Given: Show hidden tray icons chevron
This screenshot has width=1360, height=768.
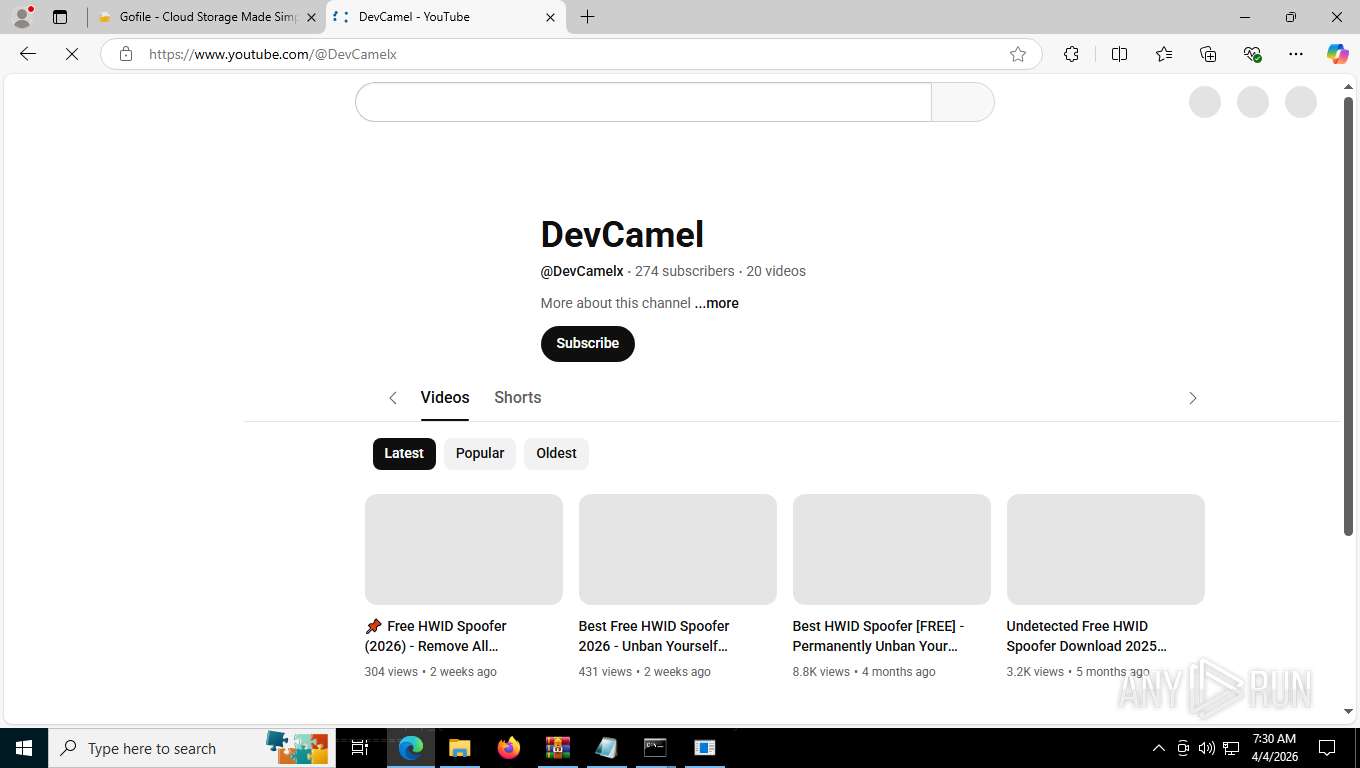Looking at the screenshot, I should [1159, 748].
